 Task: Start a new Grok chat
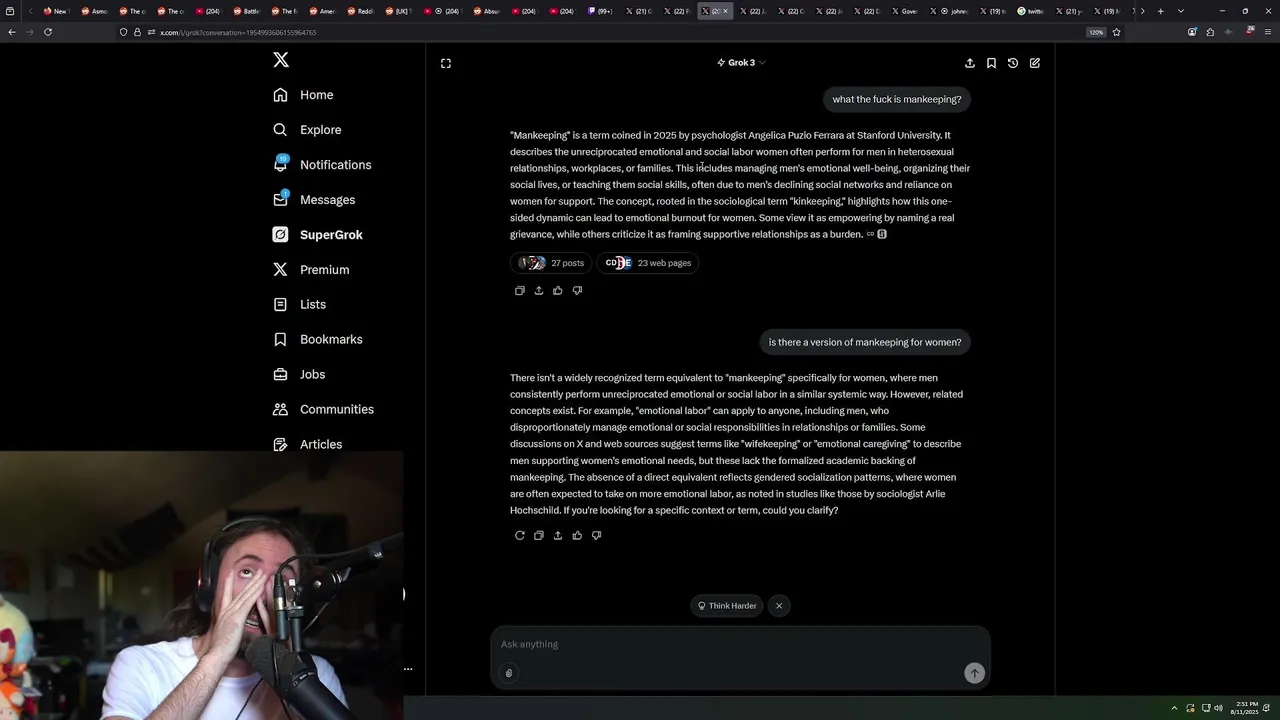coord(1035,63)
